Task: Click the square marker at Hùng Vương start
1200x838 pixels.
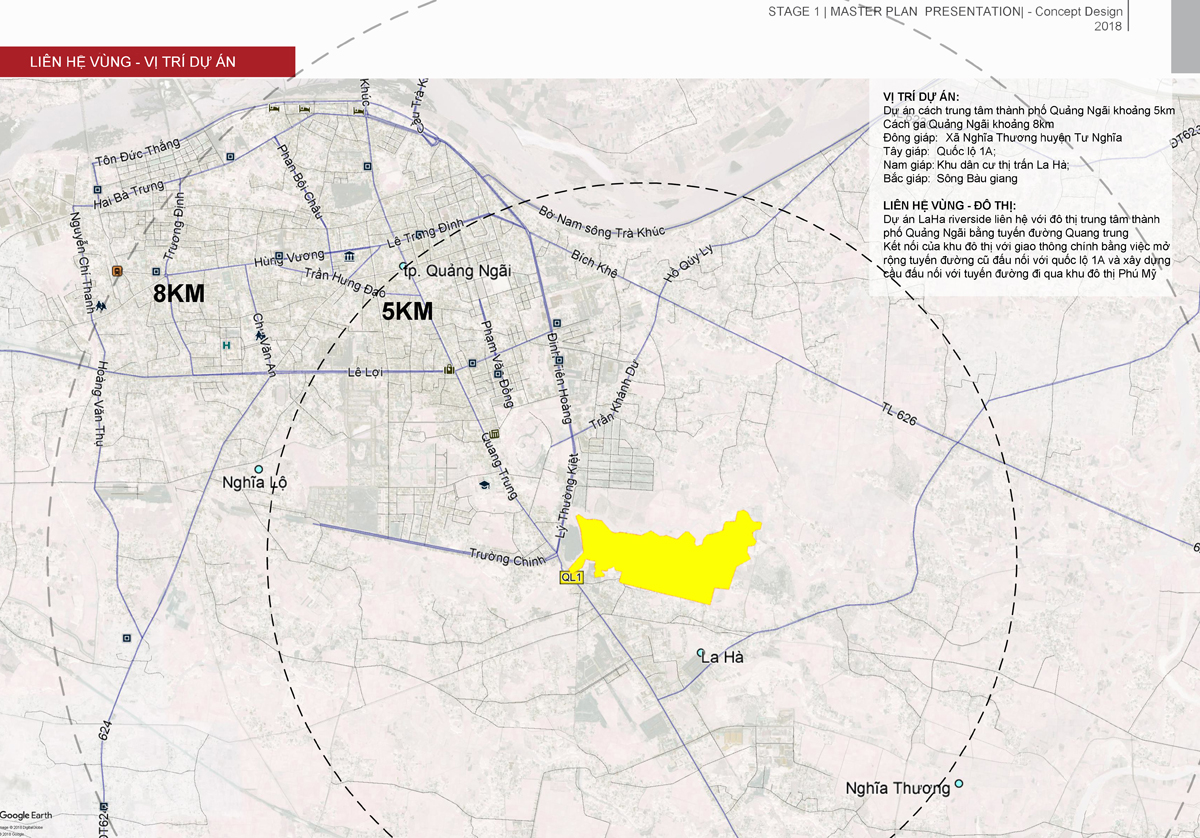Action: pos(278,256)
